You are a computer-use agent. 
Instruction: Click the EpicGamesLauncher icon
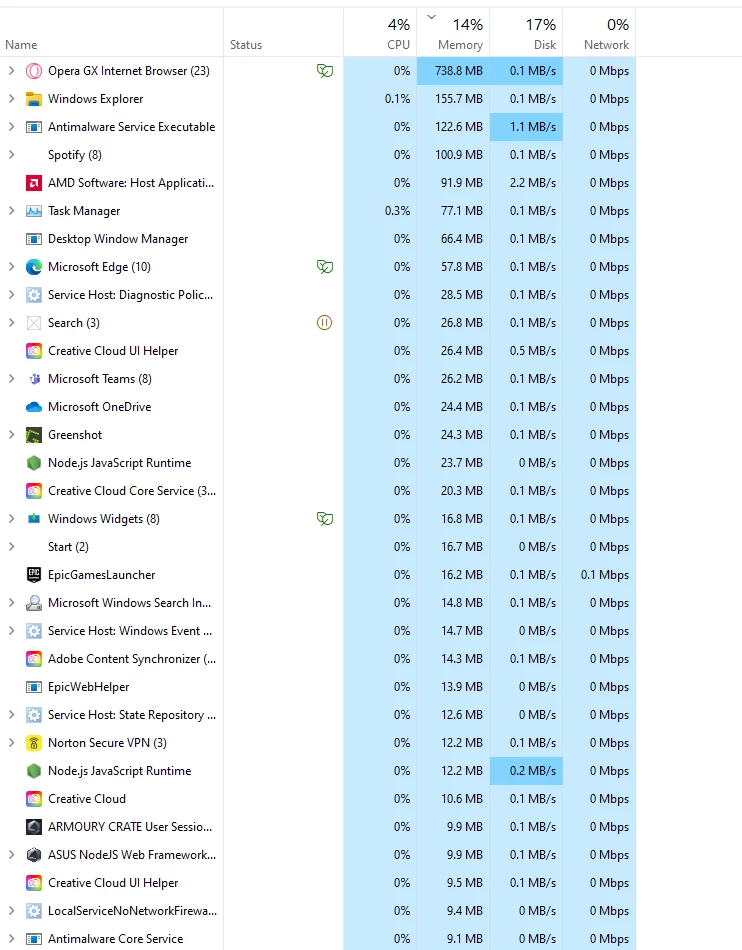tap(34, 575)
